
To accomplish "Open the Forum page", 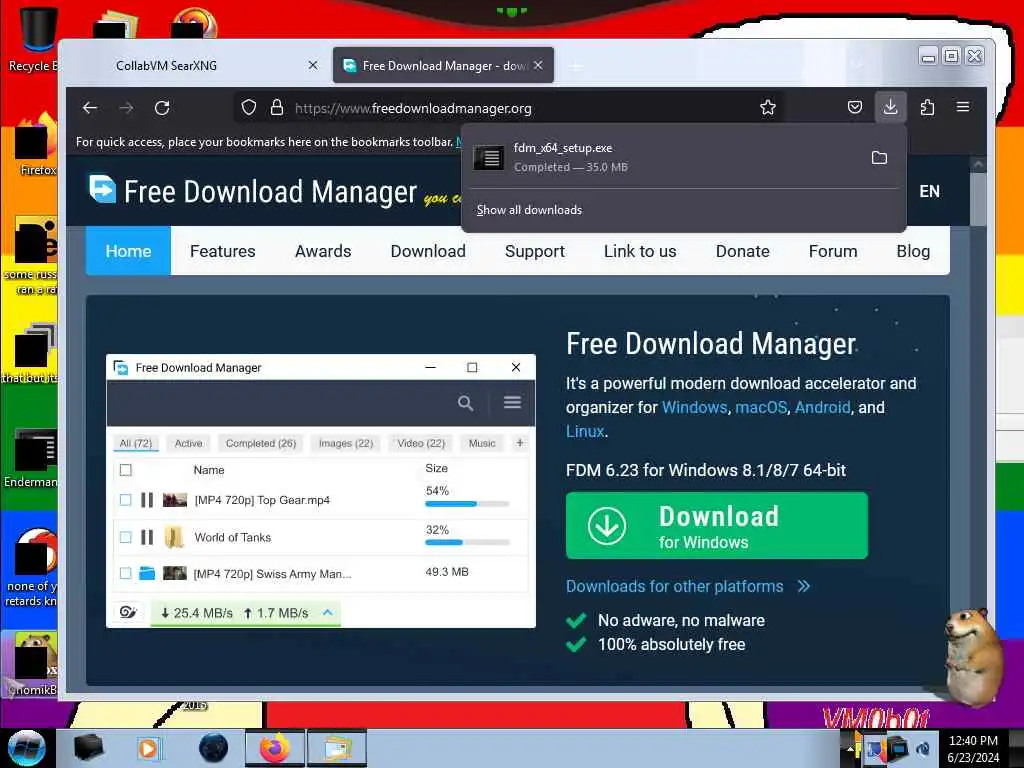I will (x=833, y=251).
